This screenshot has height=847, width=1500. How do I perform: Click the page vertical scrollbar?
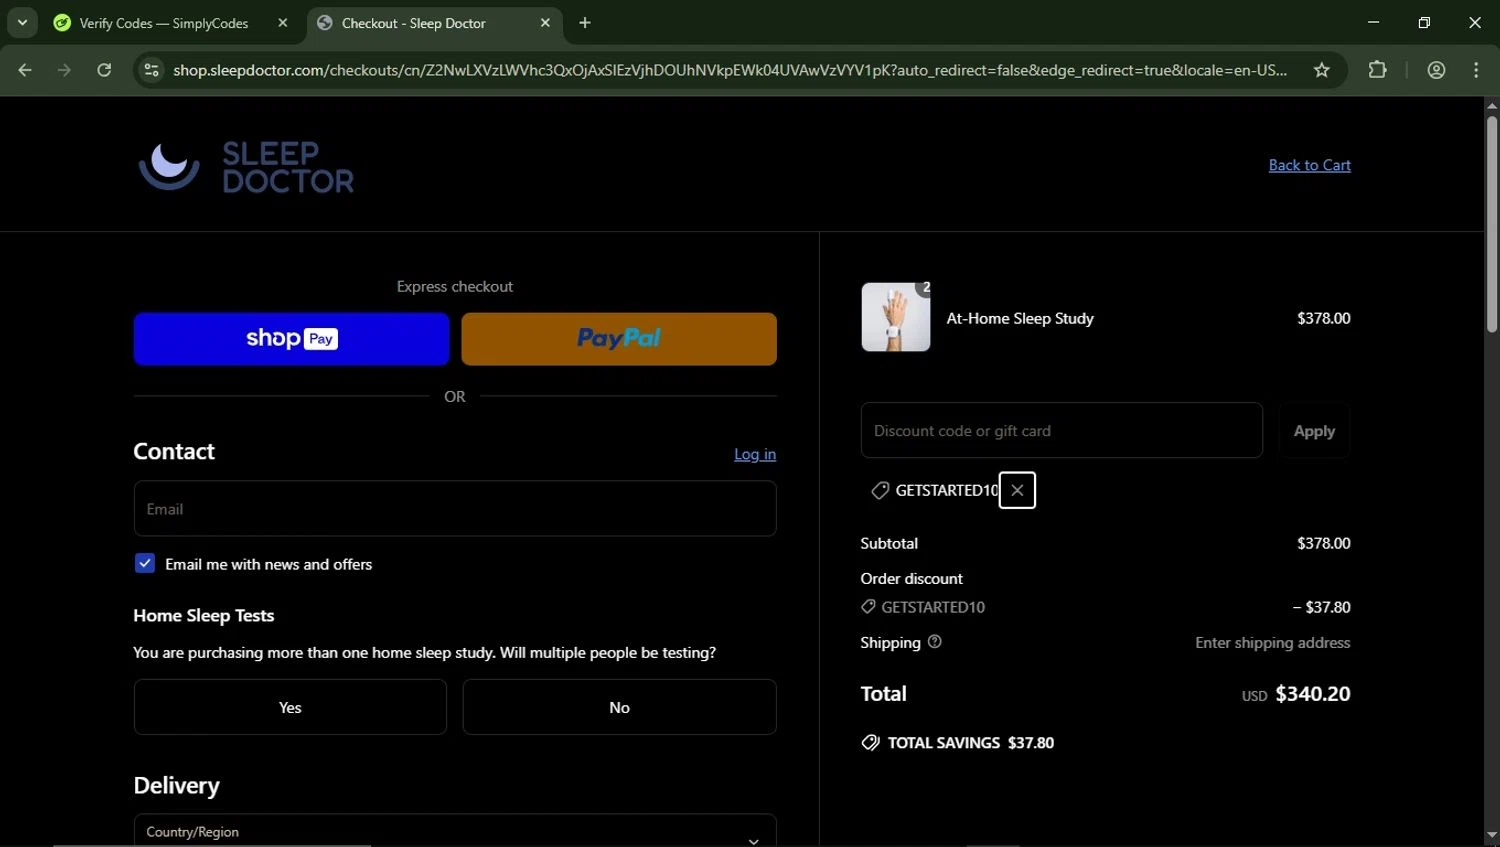[1491, 224]
